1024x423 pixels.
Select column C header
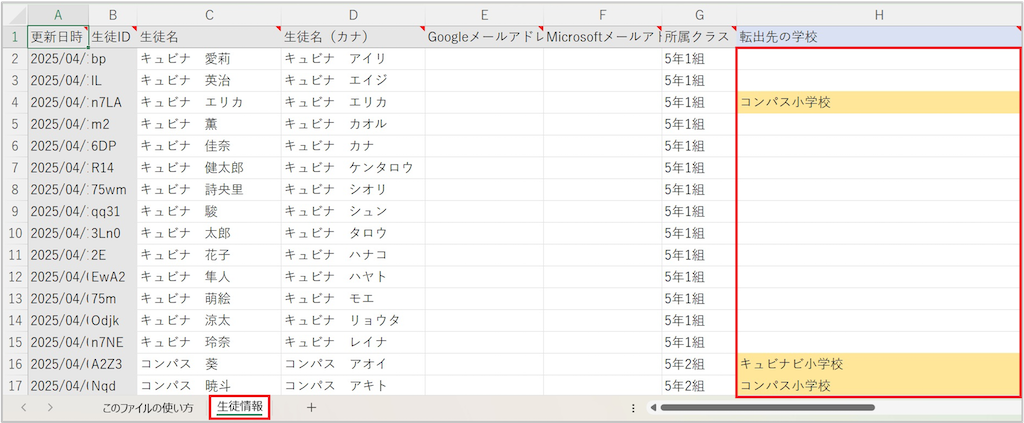[209, 15]
